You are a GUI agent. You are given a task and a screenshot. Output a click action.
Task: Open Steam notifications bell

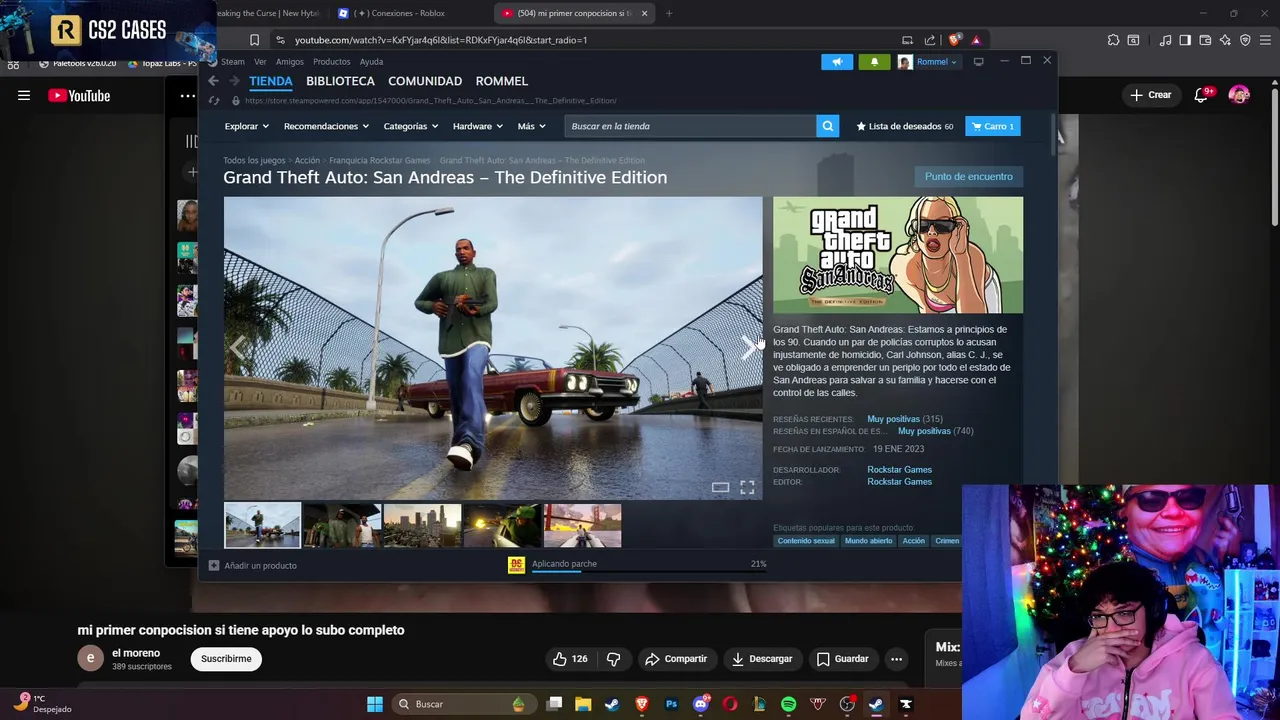pyautogui.click(x=874, y=62)
